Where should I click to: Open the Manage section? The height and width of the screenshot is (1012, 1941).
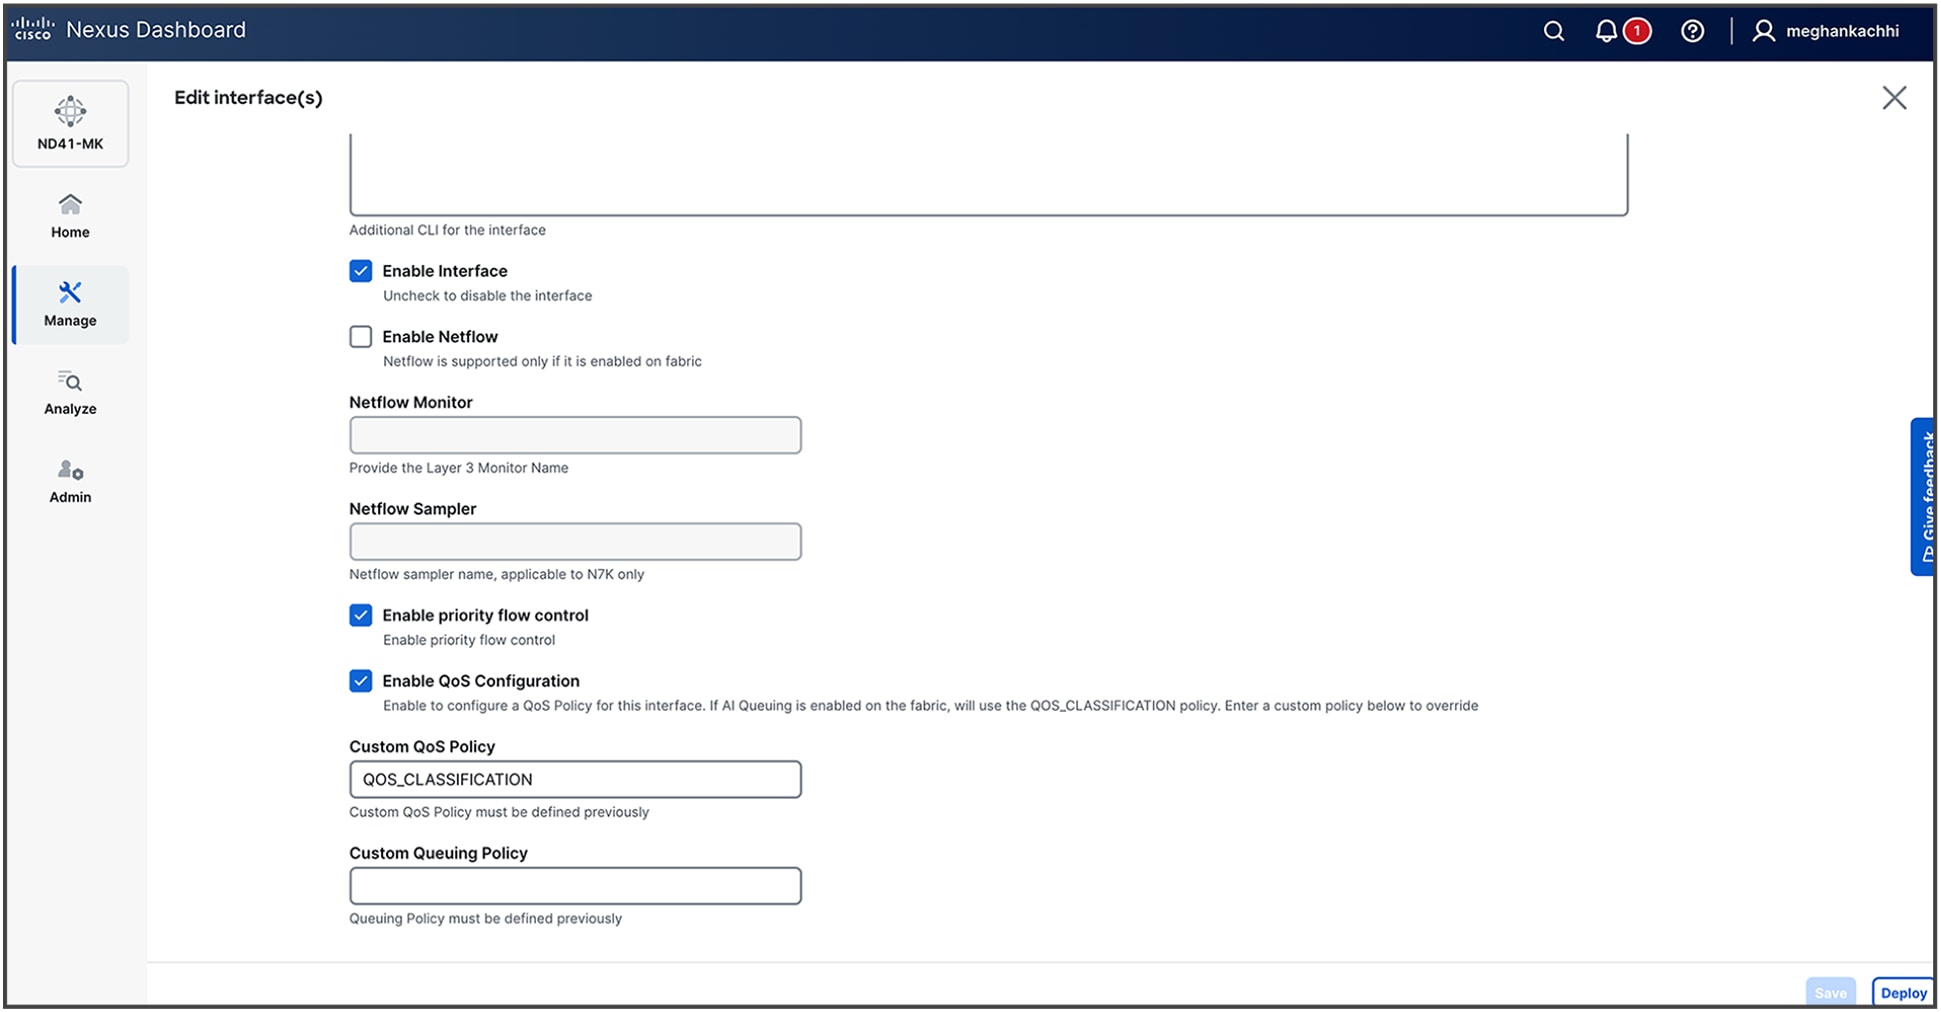(70, 304)
